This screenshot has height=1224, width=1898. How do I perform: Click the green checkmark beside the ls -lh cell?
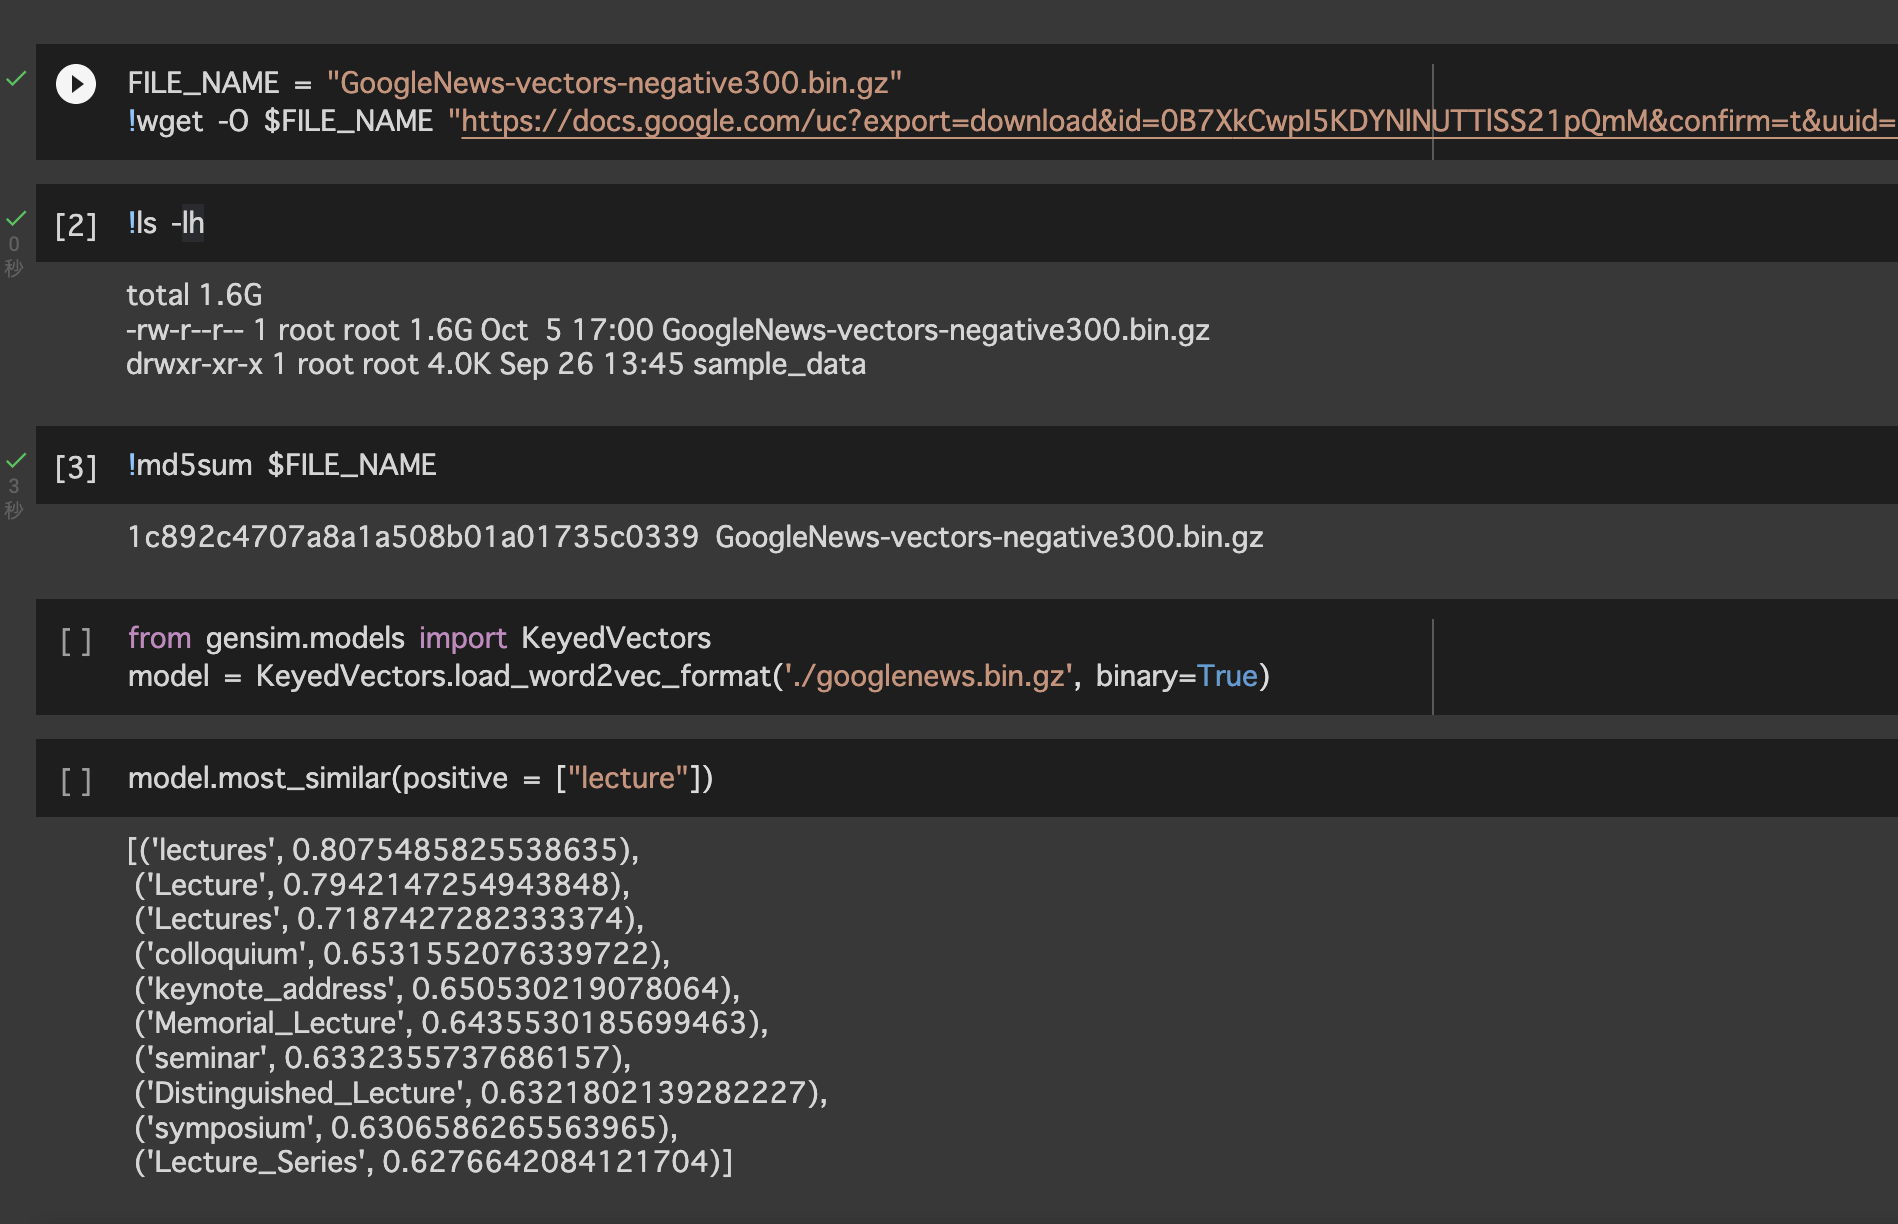[16, 218]
